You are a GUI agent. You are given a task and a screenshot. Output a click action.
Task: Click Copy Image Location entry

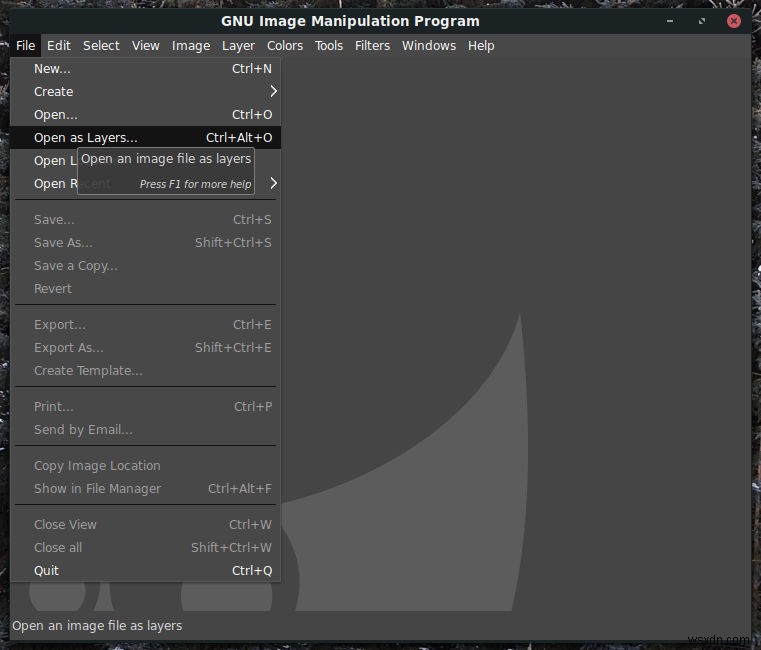(x=146, y=466)
